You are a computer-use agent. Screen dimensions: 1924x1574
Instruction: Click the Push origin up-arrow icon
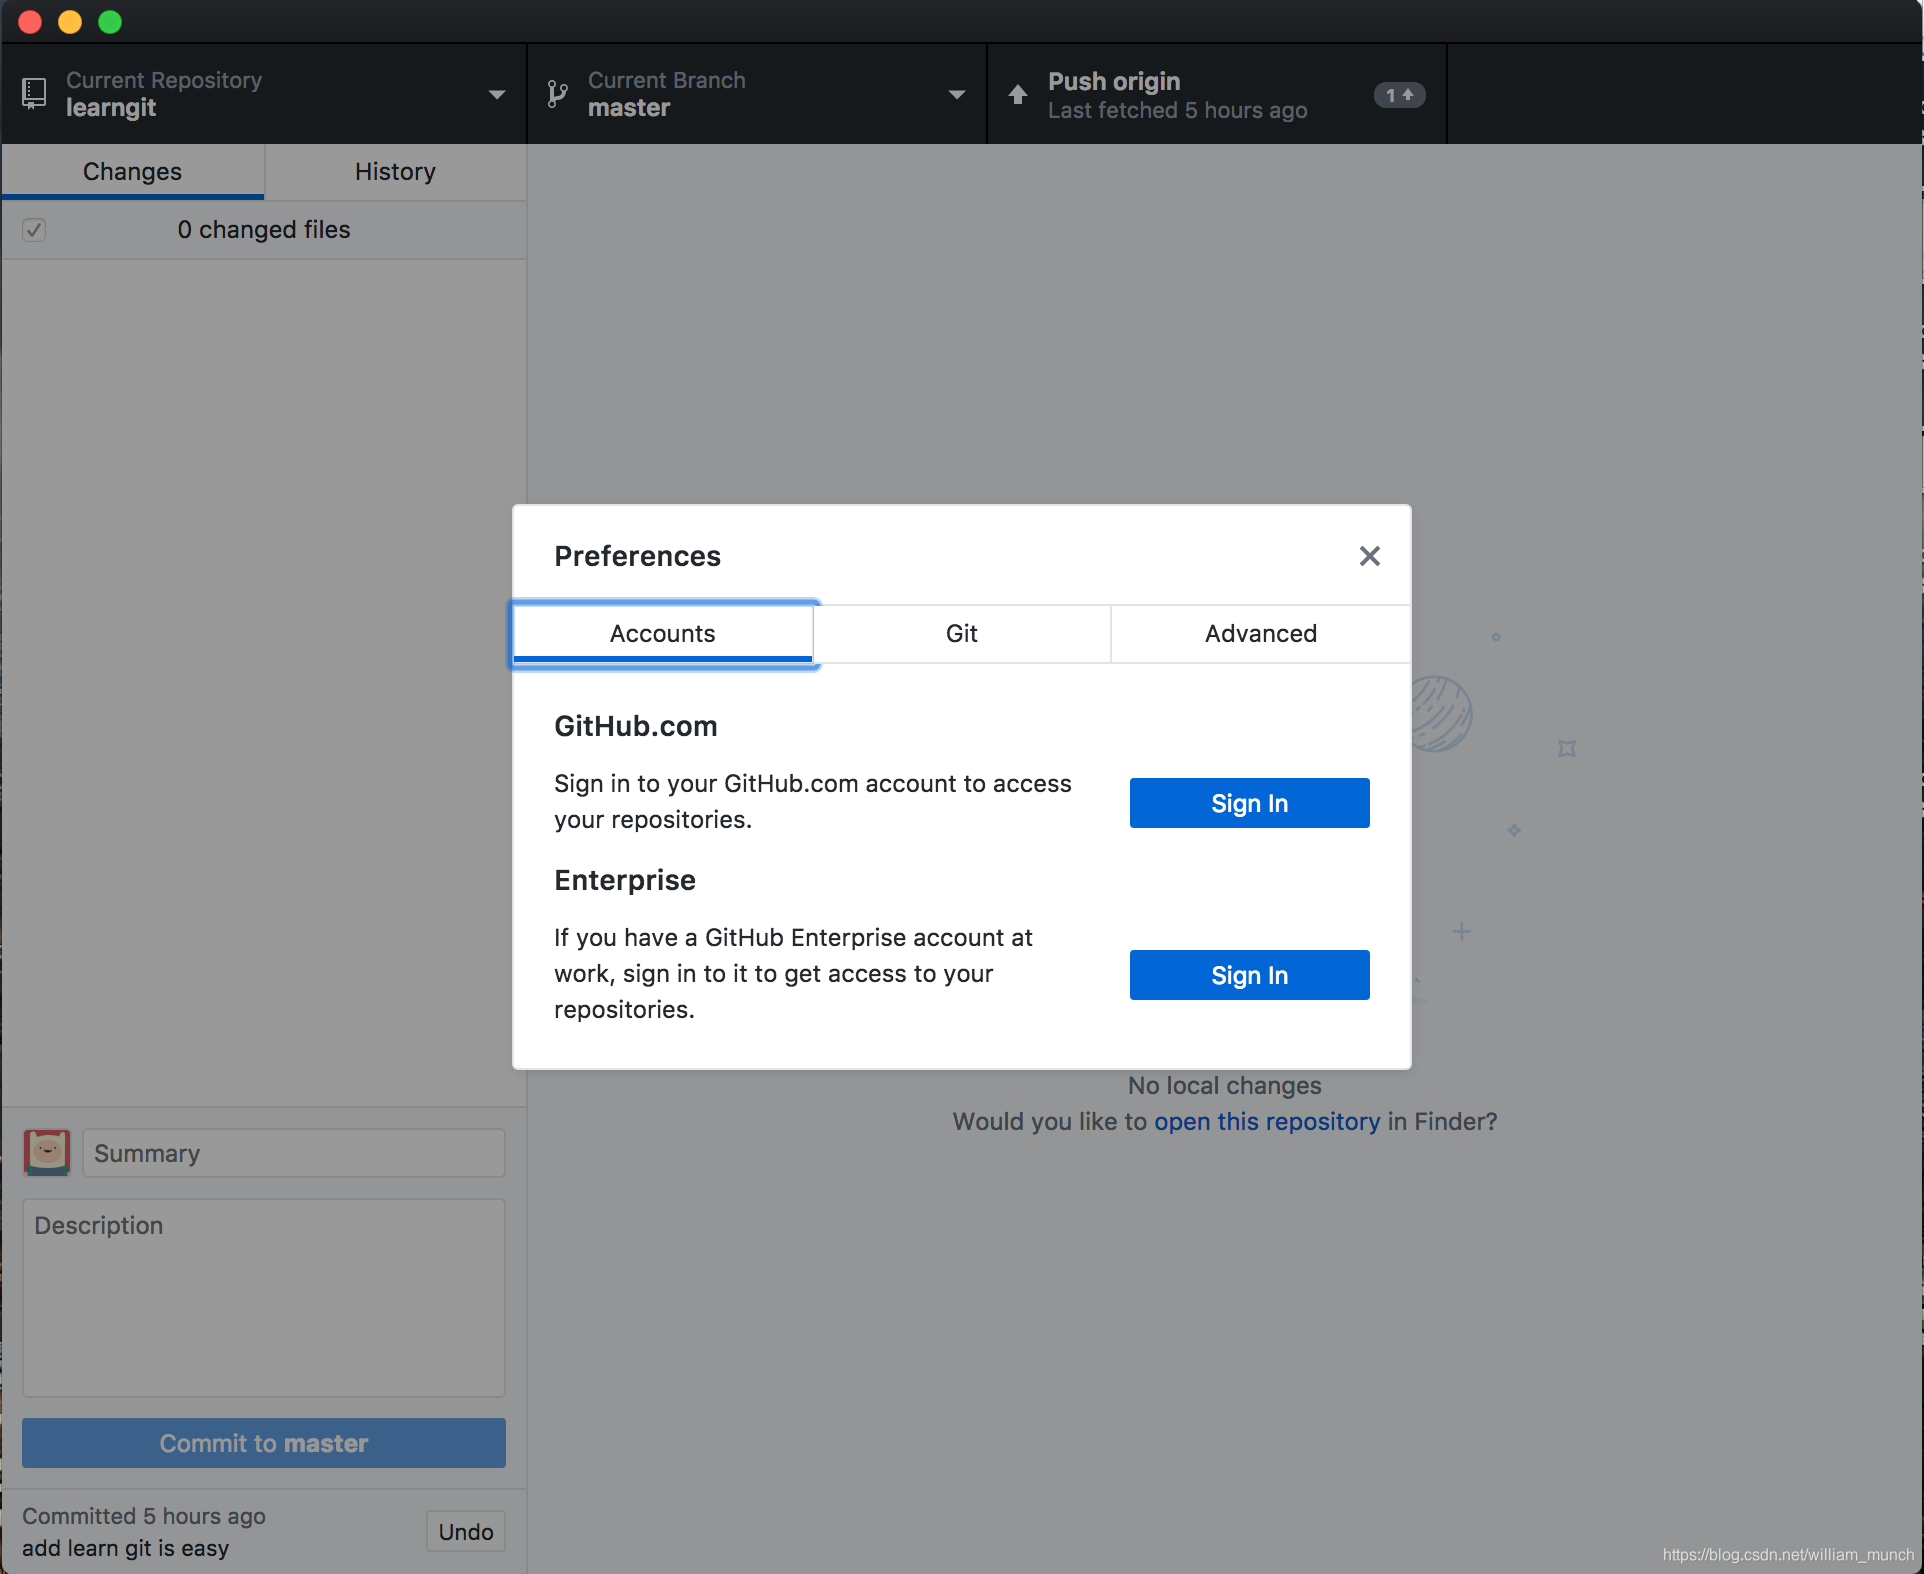(1017, 94)
